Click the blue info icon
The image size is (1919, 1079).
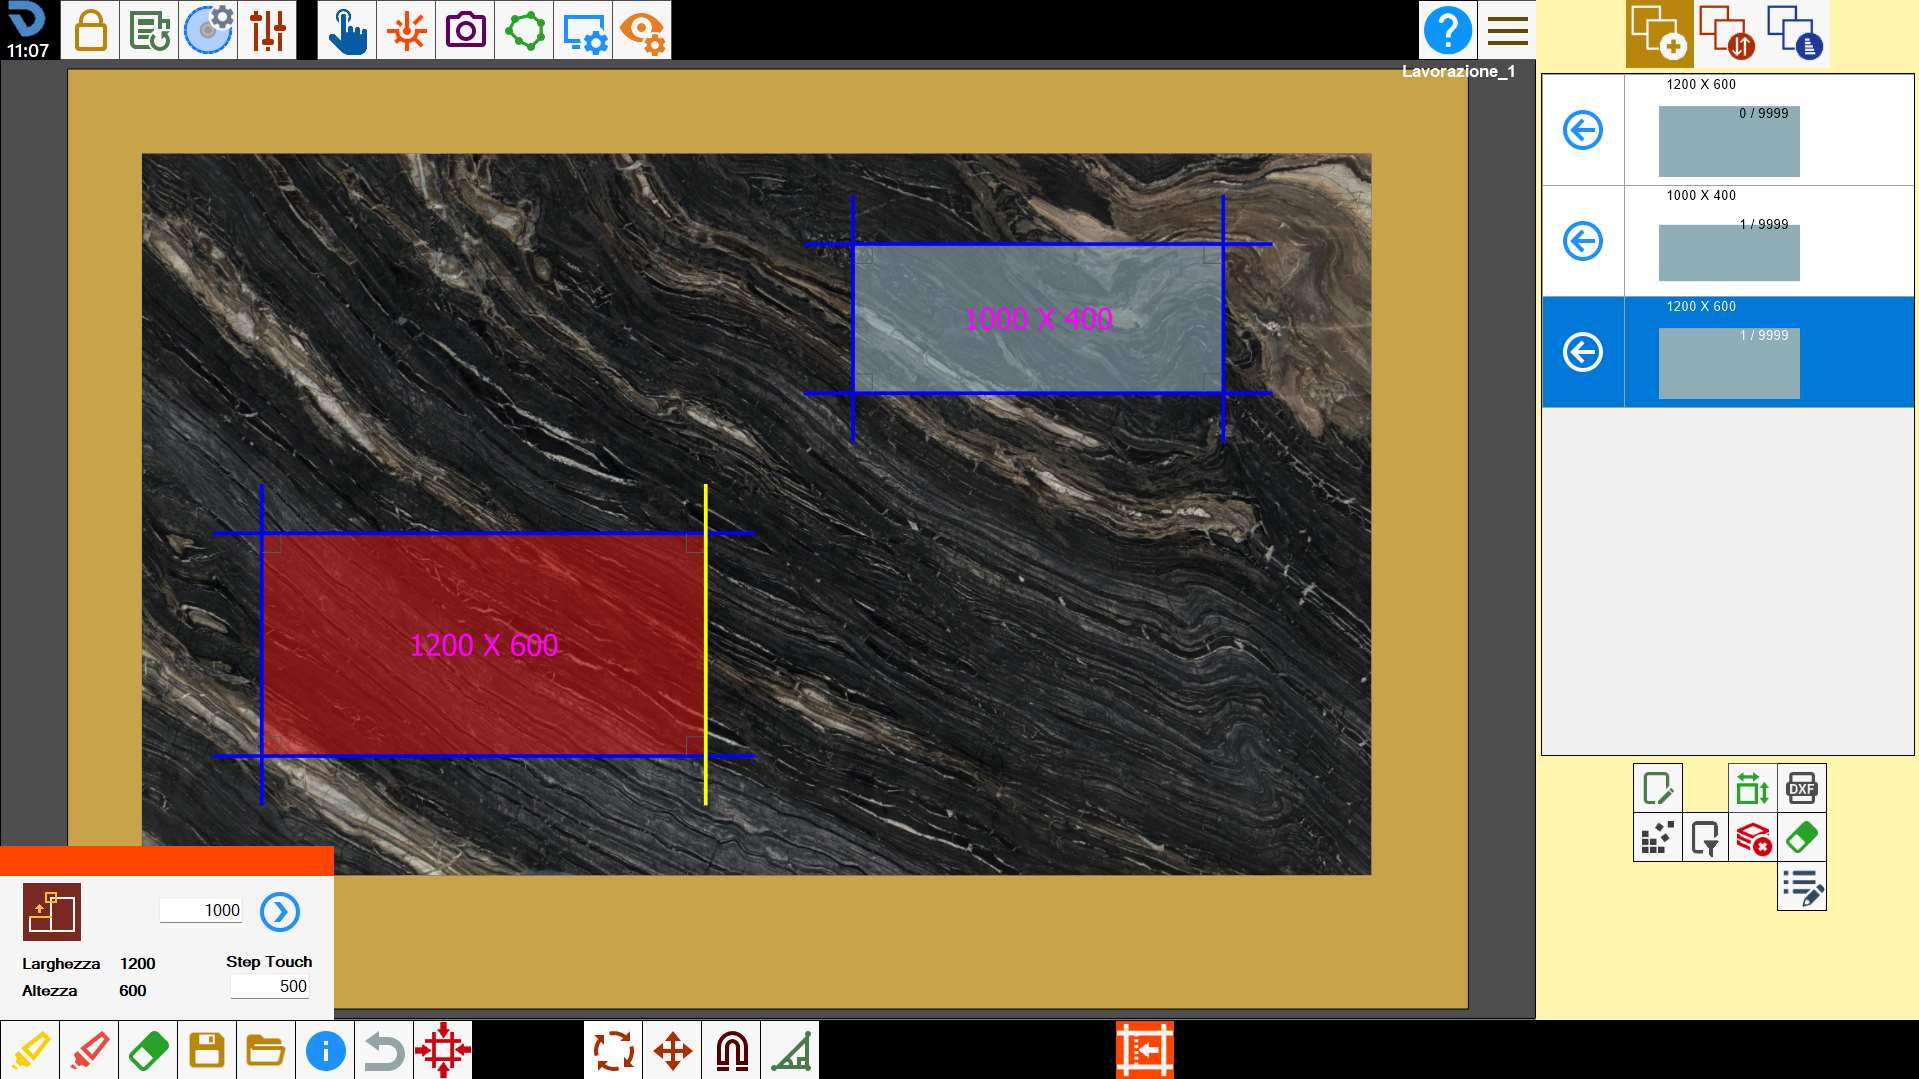pos(325,1050)
